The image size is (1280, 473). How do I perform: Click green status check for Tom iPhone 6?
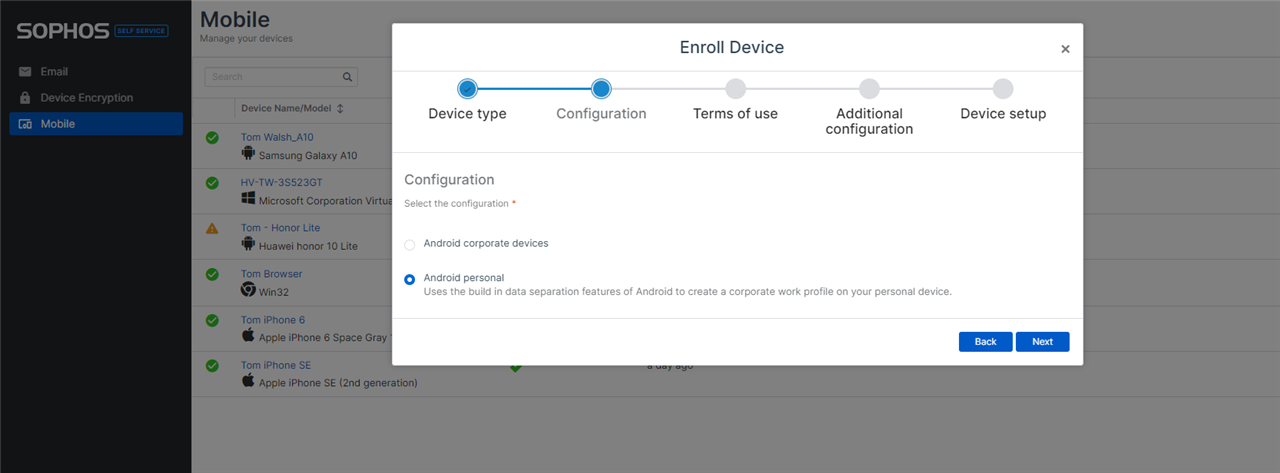tap(212, 320)
